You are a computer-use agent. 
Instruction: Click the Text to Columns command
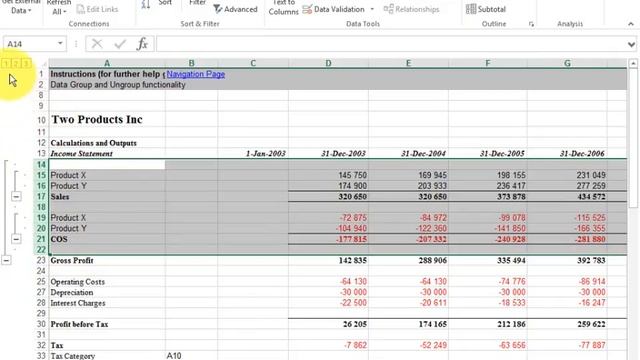click(x=283, y=7)
